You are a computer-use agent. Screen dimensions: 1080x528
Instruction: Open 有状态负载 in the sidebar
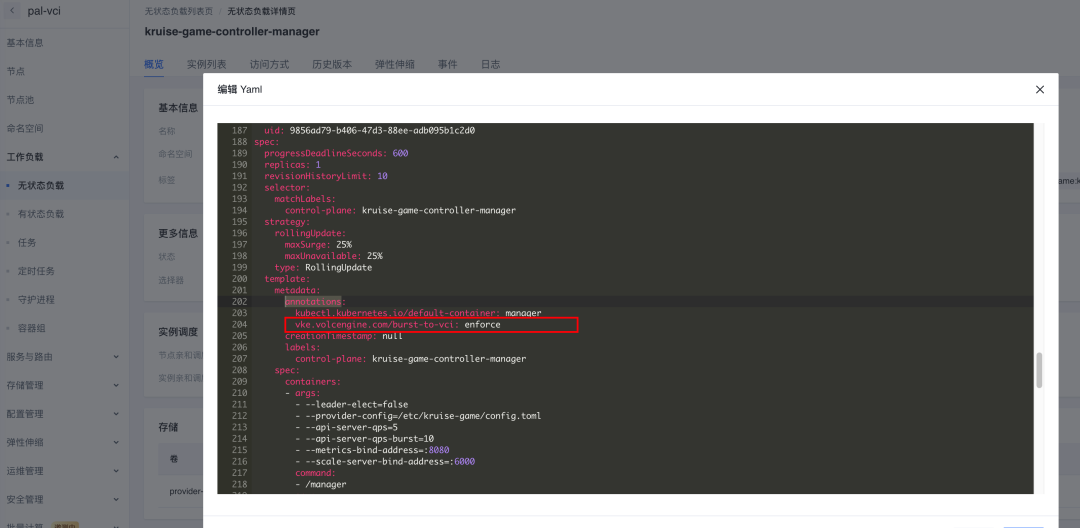41,214
